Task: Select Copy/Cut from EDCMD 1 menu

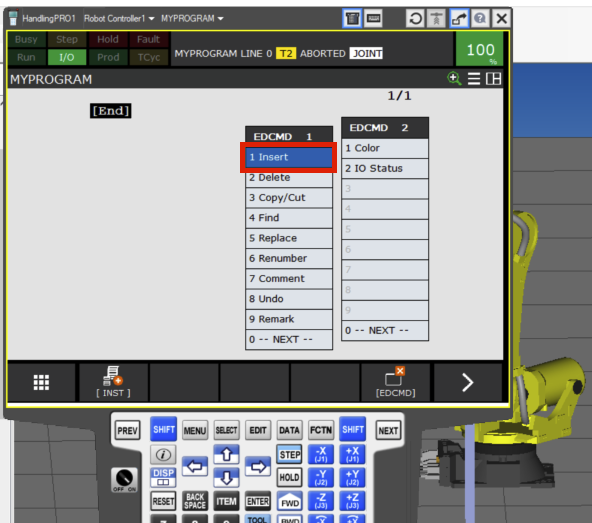Action: tap(289, 197)
